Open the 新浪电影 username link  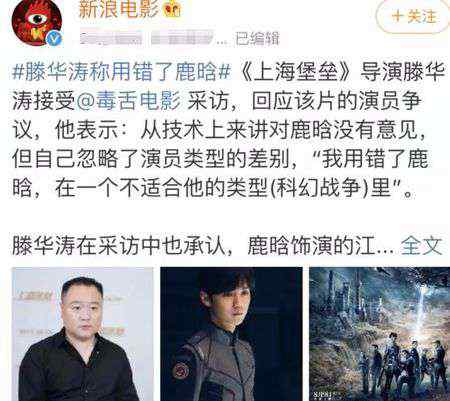(x=118, y=9)
